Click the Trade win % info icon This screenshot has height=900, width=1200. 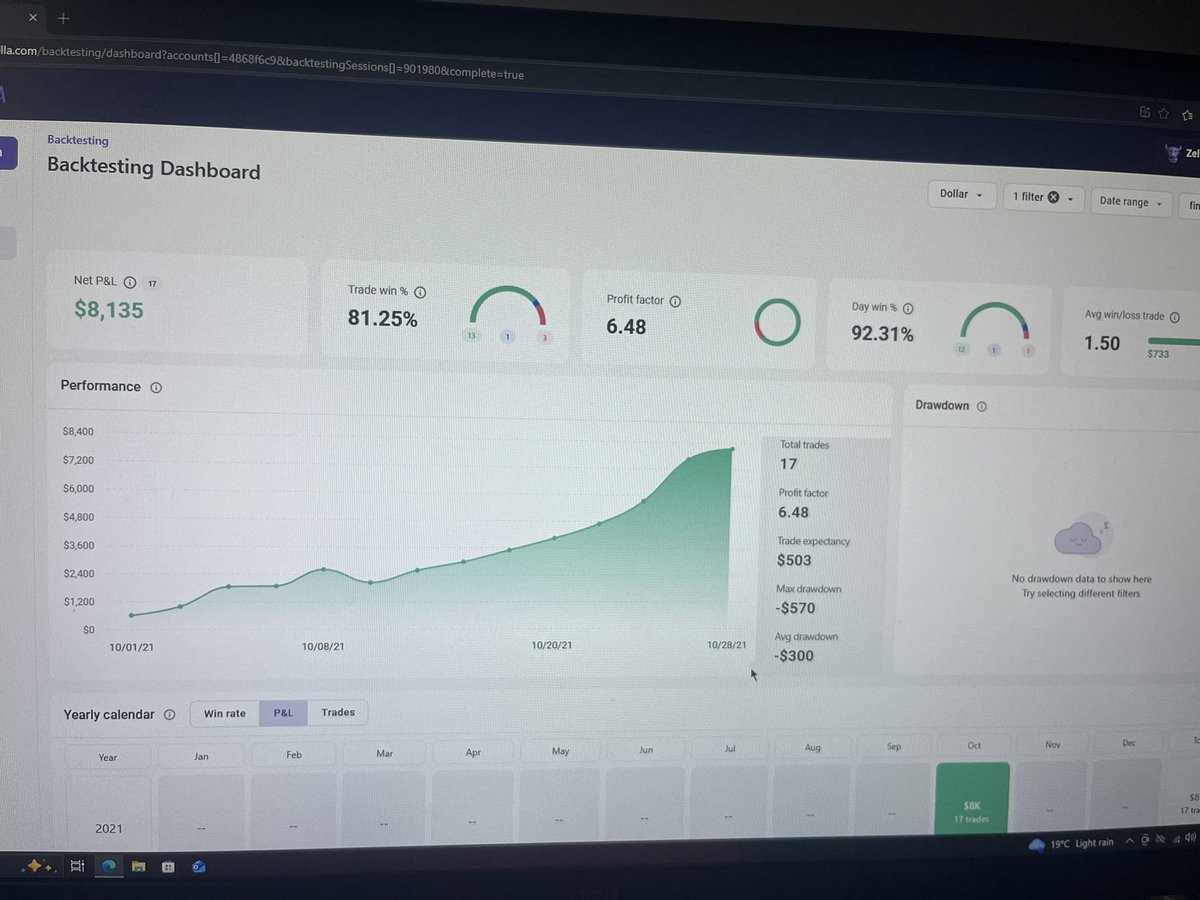point(420,292)
